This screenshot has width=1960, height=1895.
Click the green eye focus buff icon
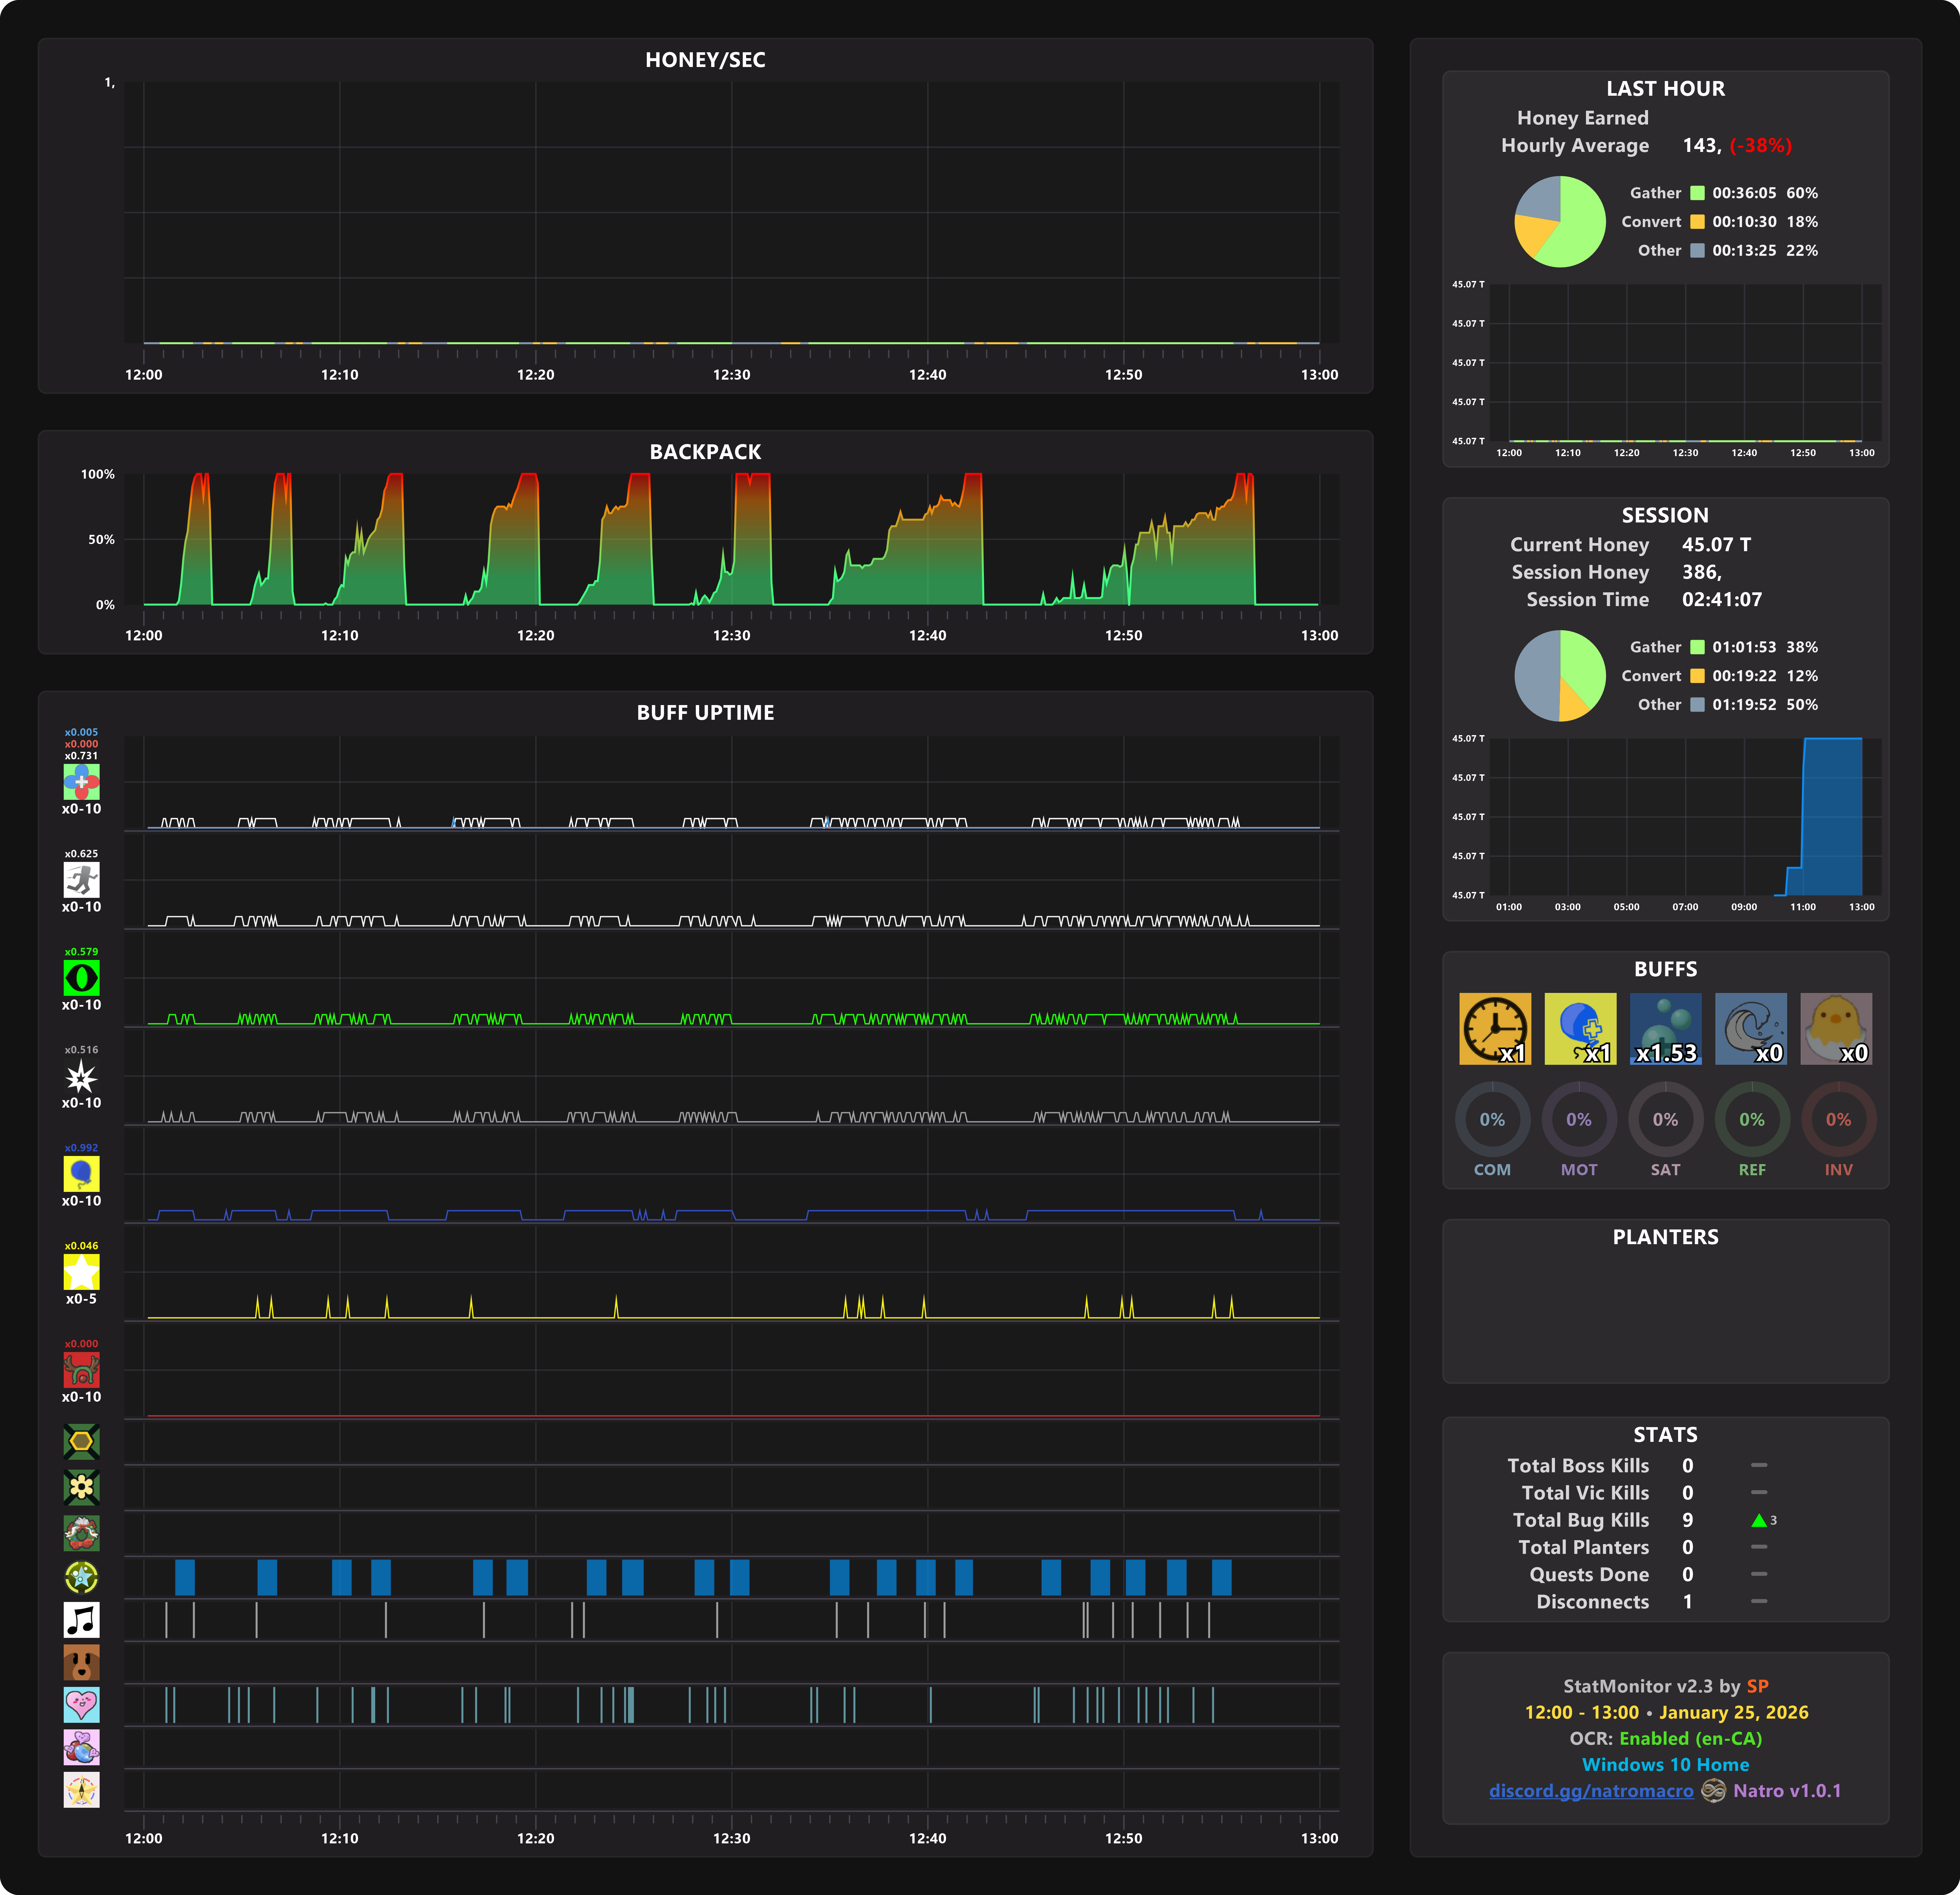tap(81, 977)
